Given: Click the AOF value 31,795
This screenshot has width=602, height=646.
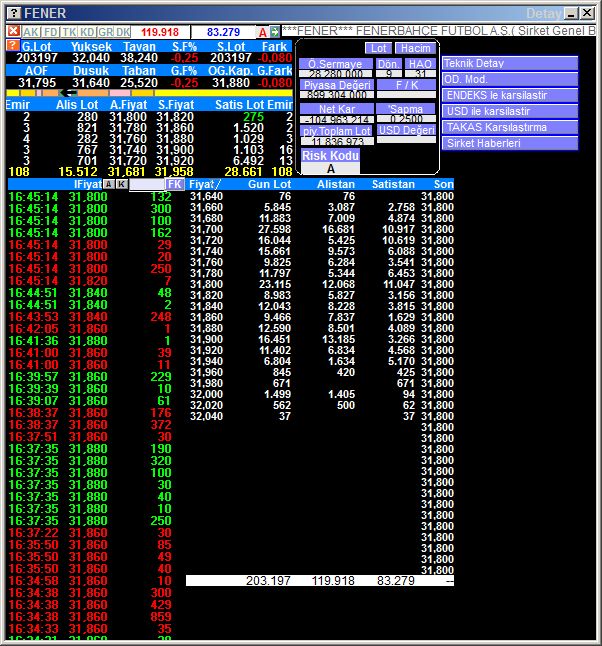Looking at the screenshot, I should (x=37, y=83).
